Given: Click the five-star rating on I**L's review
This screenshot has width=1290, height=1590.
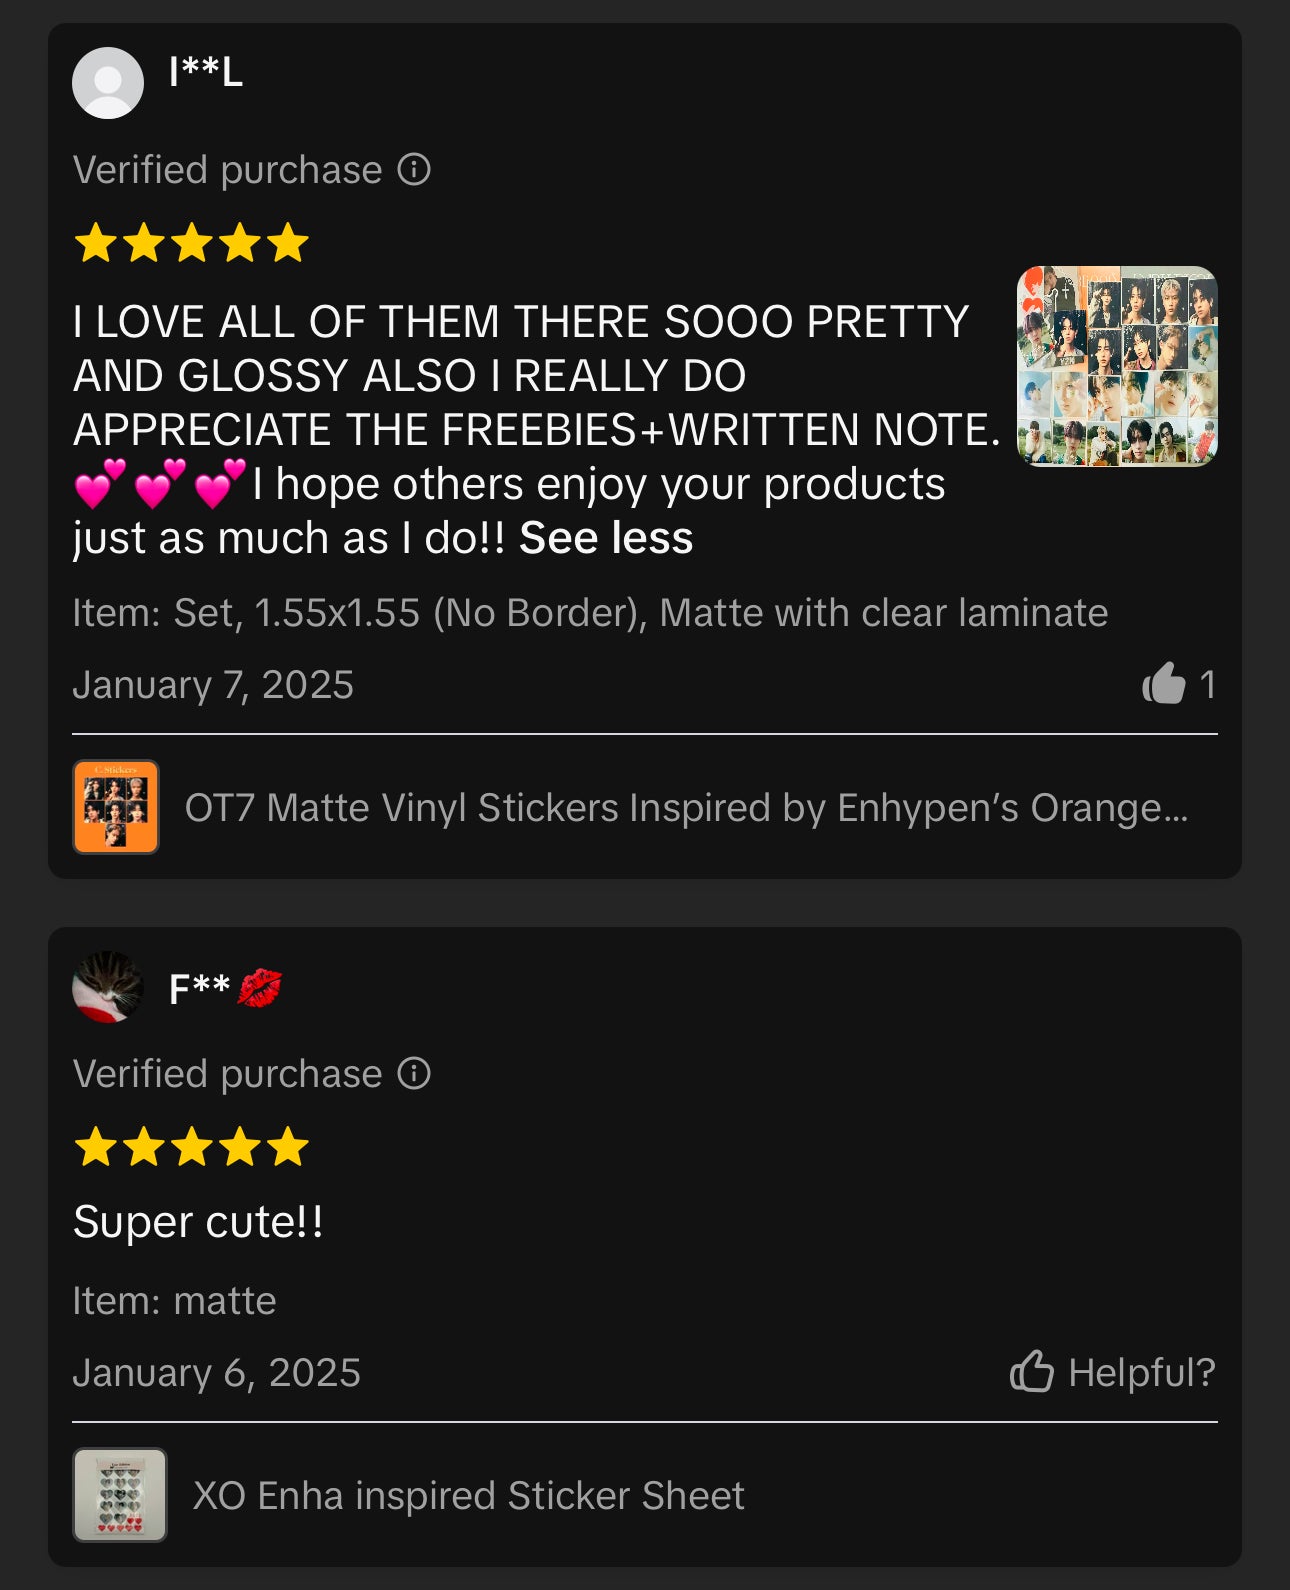Looking at the screenshot, I should (x=191, y=243).
